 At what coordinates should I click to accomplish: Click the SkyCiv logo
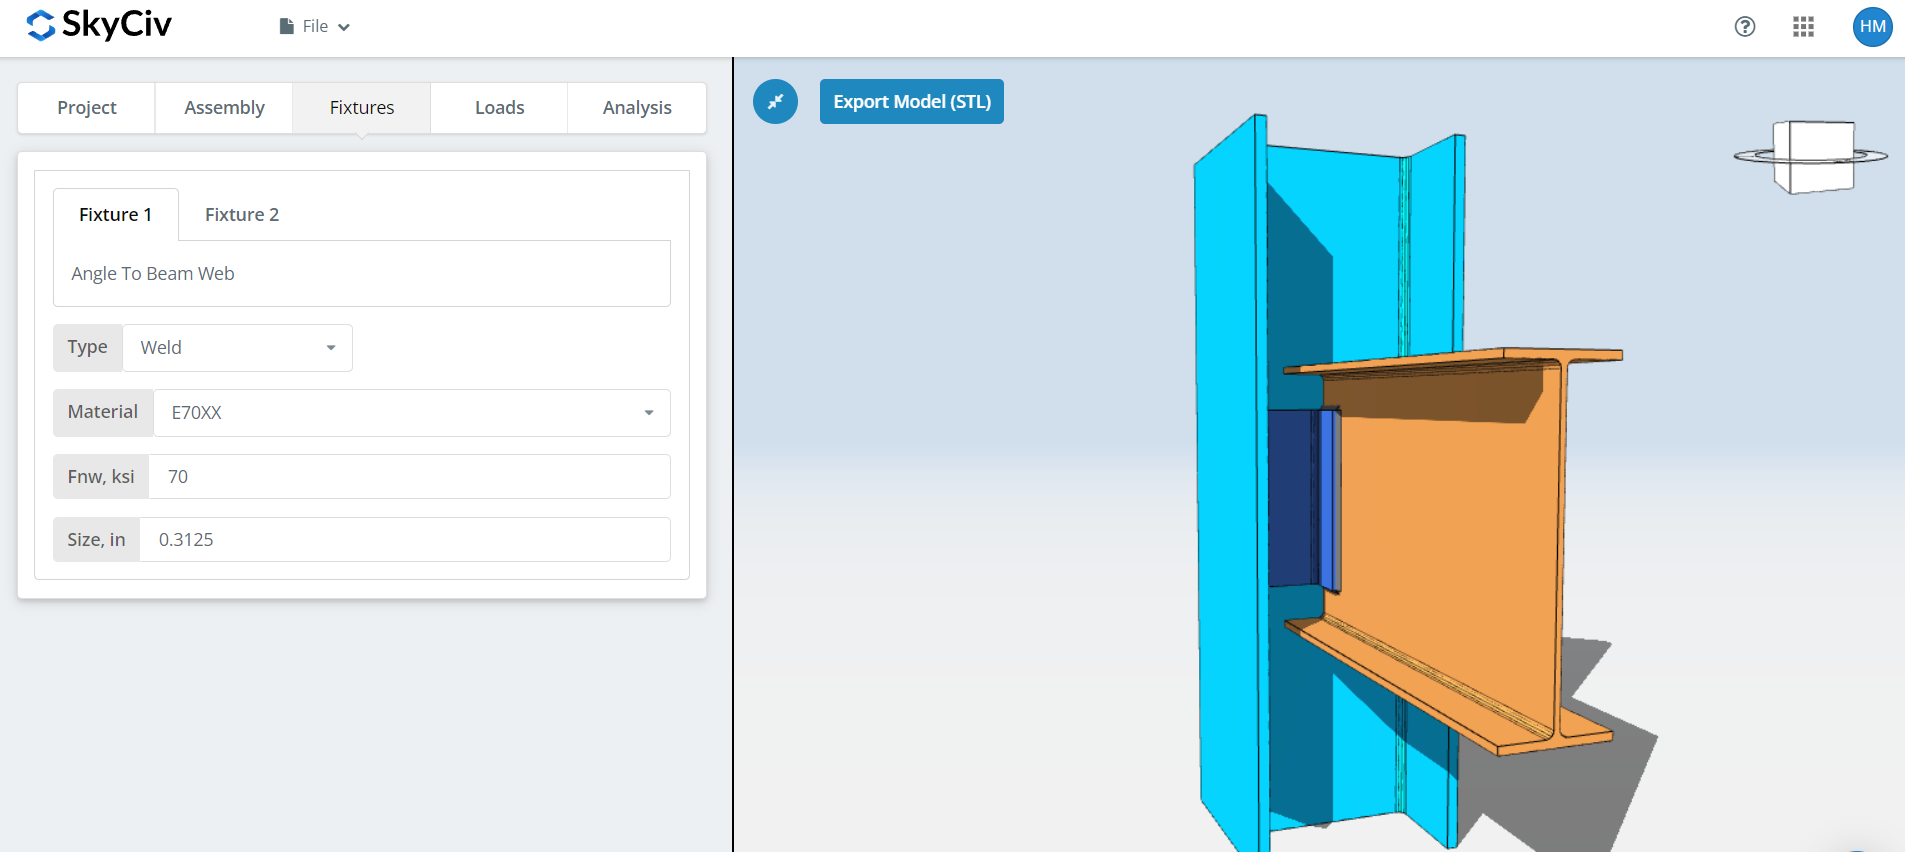[x=98, y=25]
